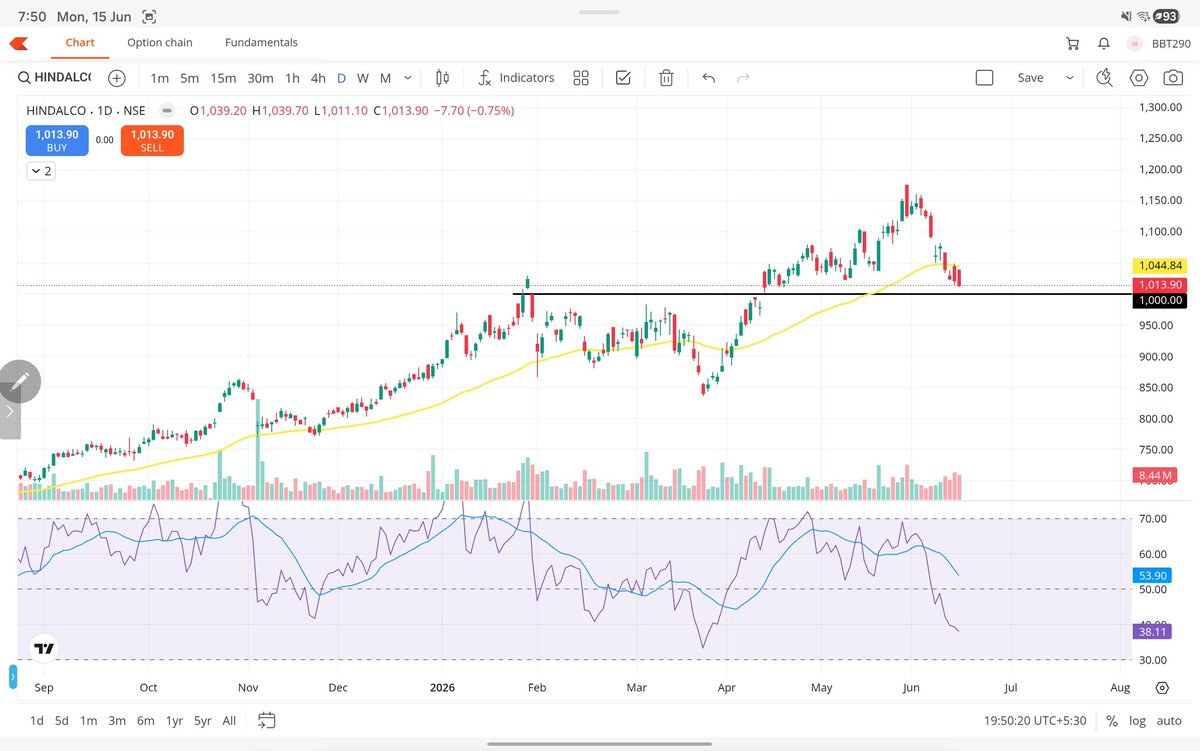The image size is (1200, 751).
Task: Open the date range calendar icon
Action: click(266, 720)
